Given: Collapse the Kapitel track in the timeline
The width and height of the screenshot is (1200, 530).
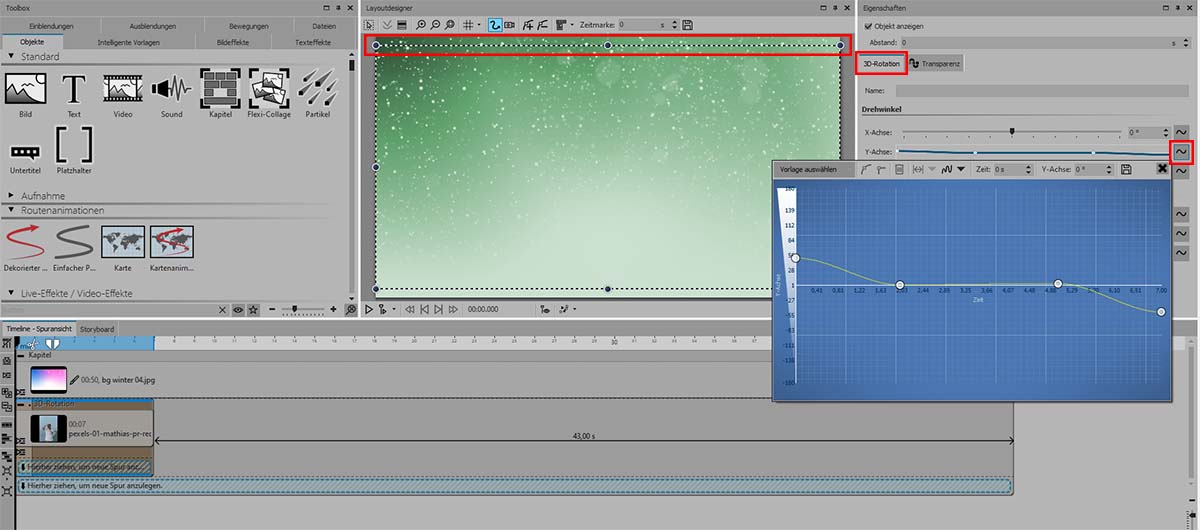Looking at the screenshot, I should (20, 355).
